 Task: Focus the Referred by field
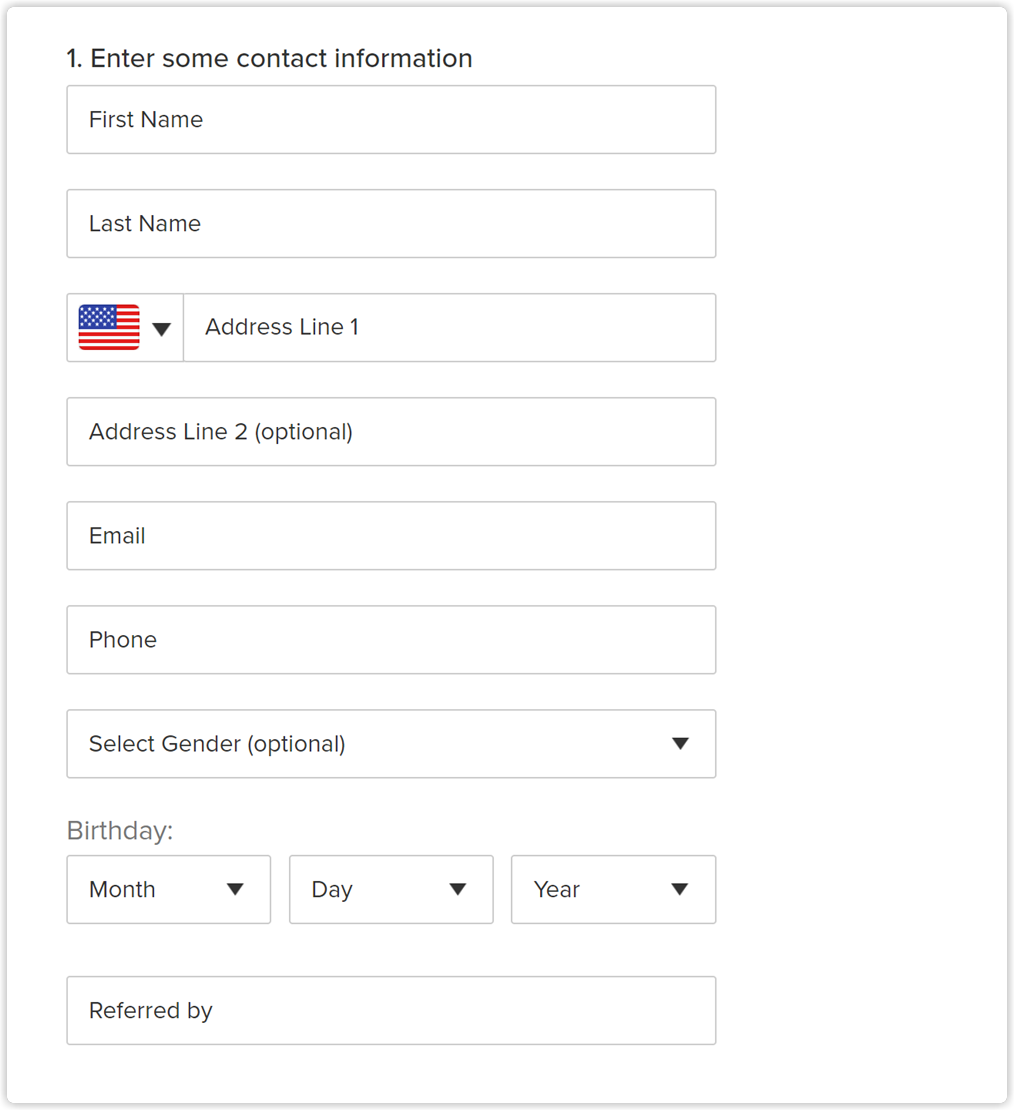coord(391,1011)
